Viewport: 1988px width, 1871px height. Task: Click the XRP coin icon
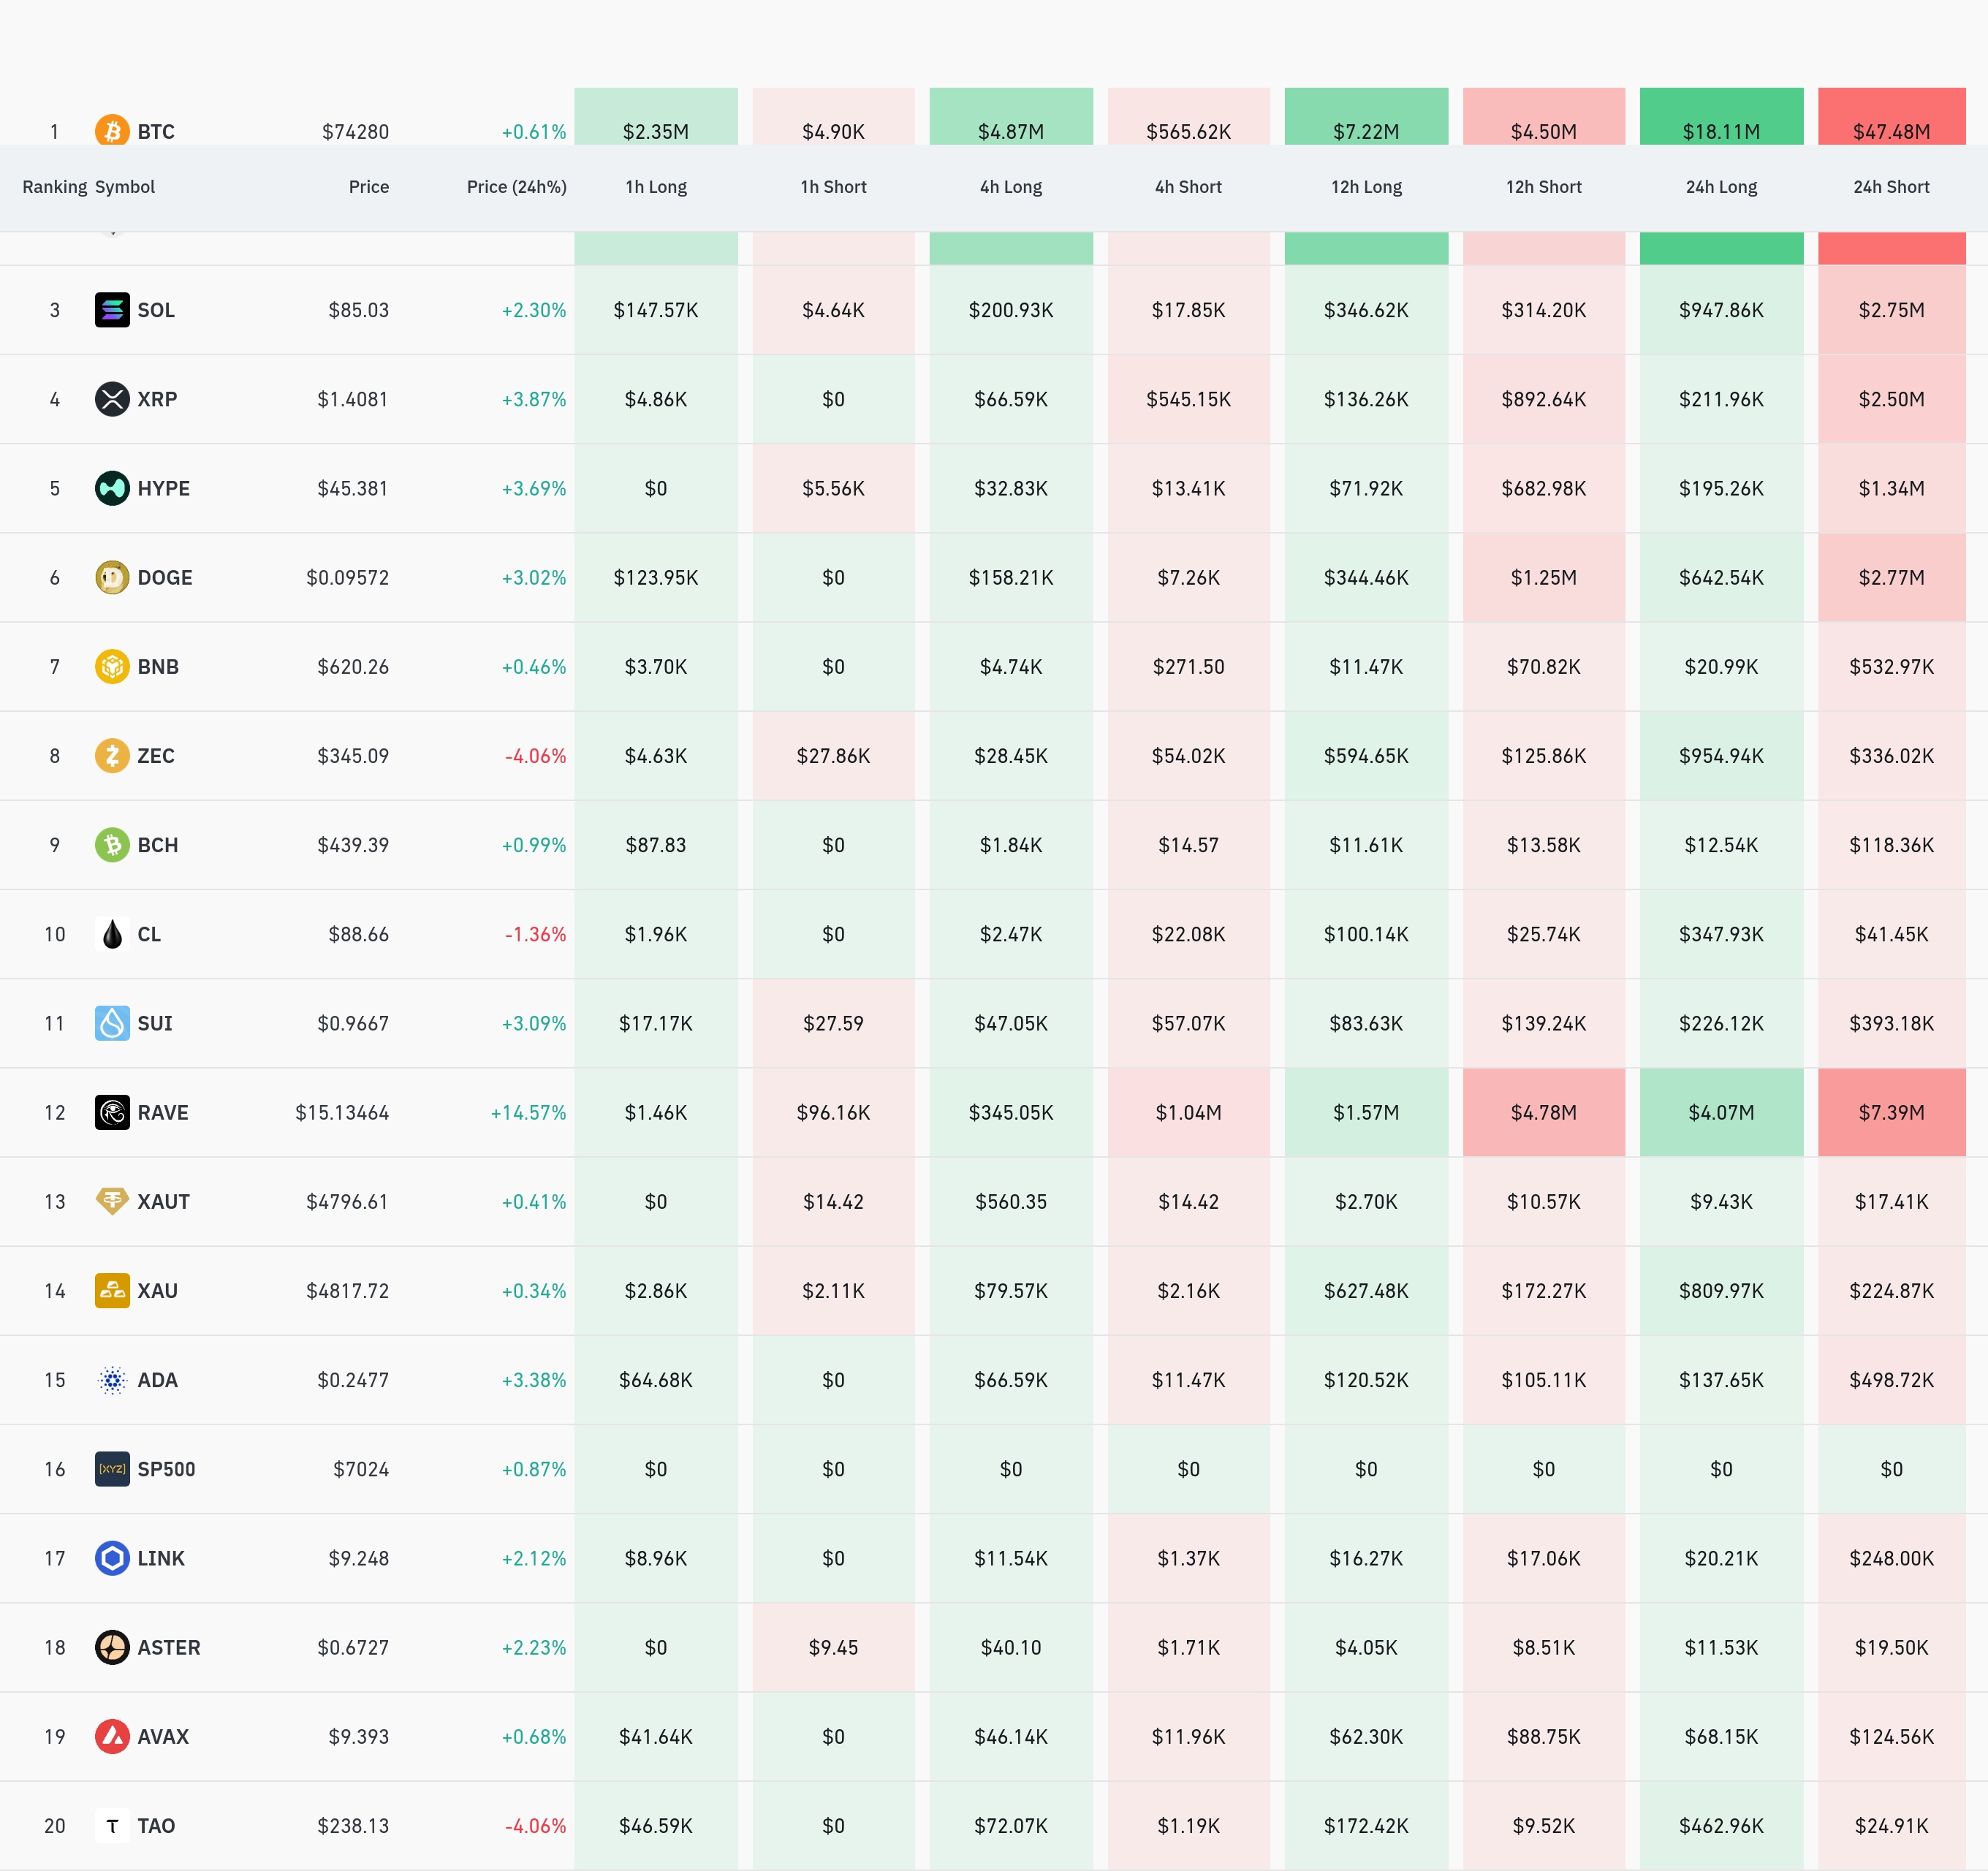112,399
